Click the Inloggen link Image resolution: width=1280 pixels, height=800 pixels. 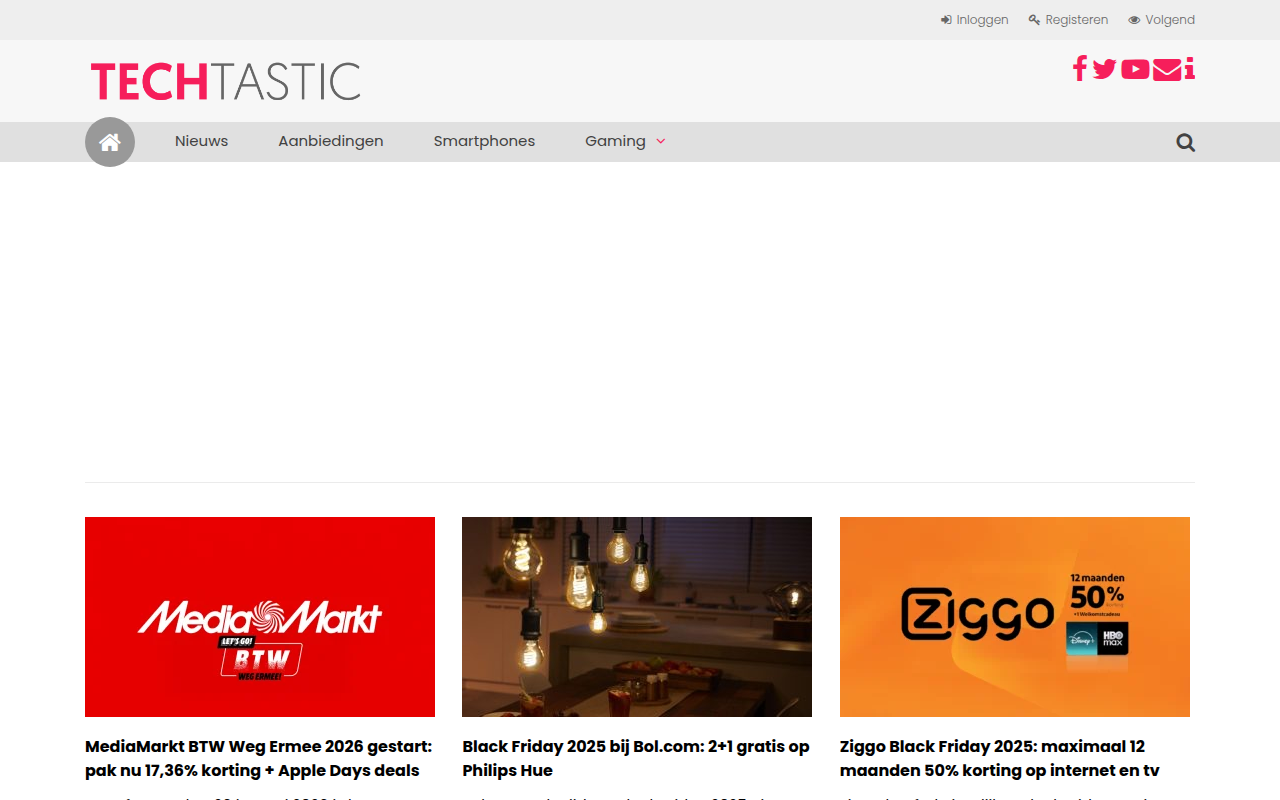click(975, 20)
